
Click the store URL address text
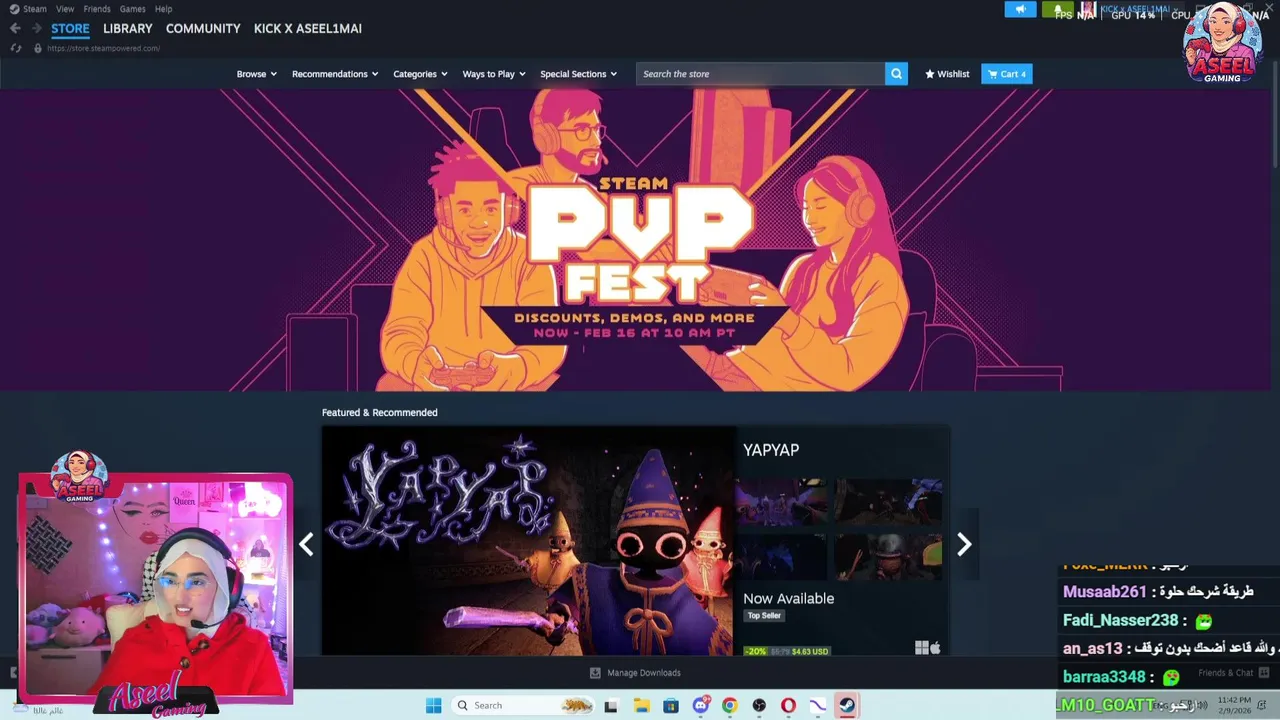[x=103, y=48]
